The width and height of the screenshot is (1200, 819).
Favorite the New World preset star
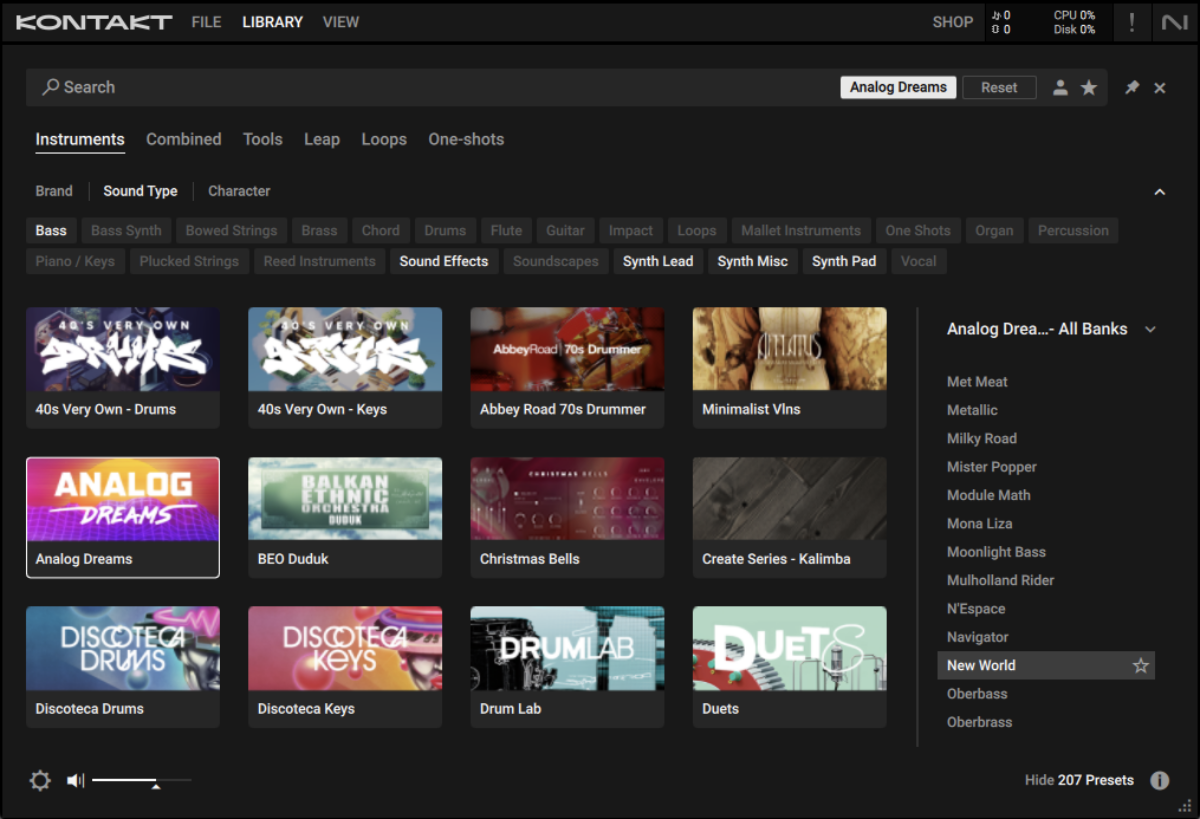(1140, 666)
